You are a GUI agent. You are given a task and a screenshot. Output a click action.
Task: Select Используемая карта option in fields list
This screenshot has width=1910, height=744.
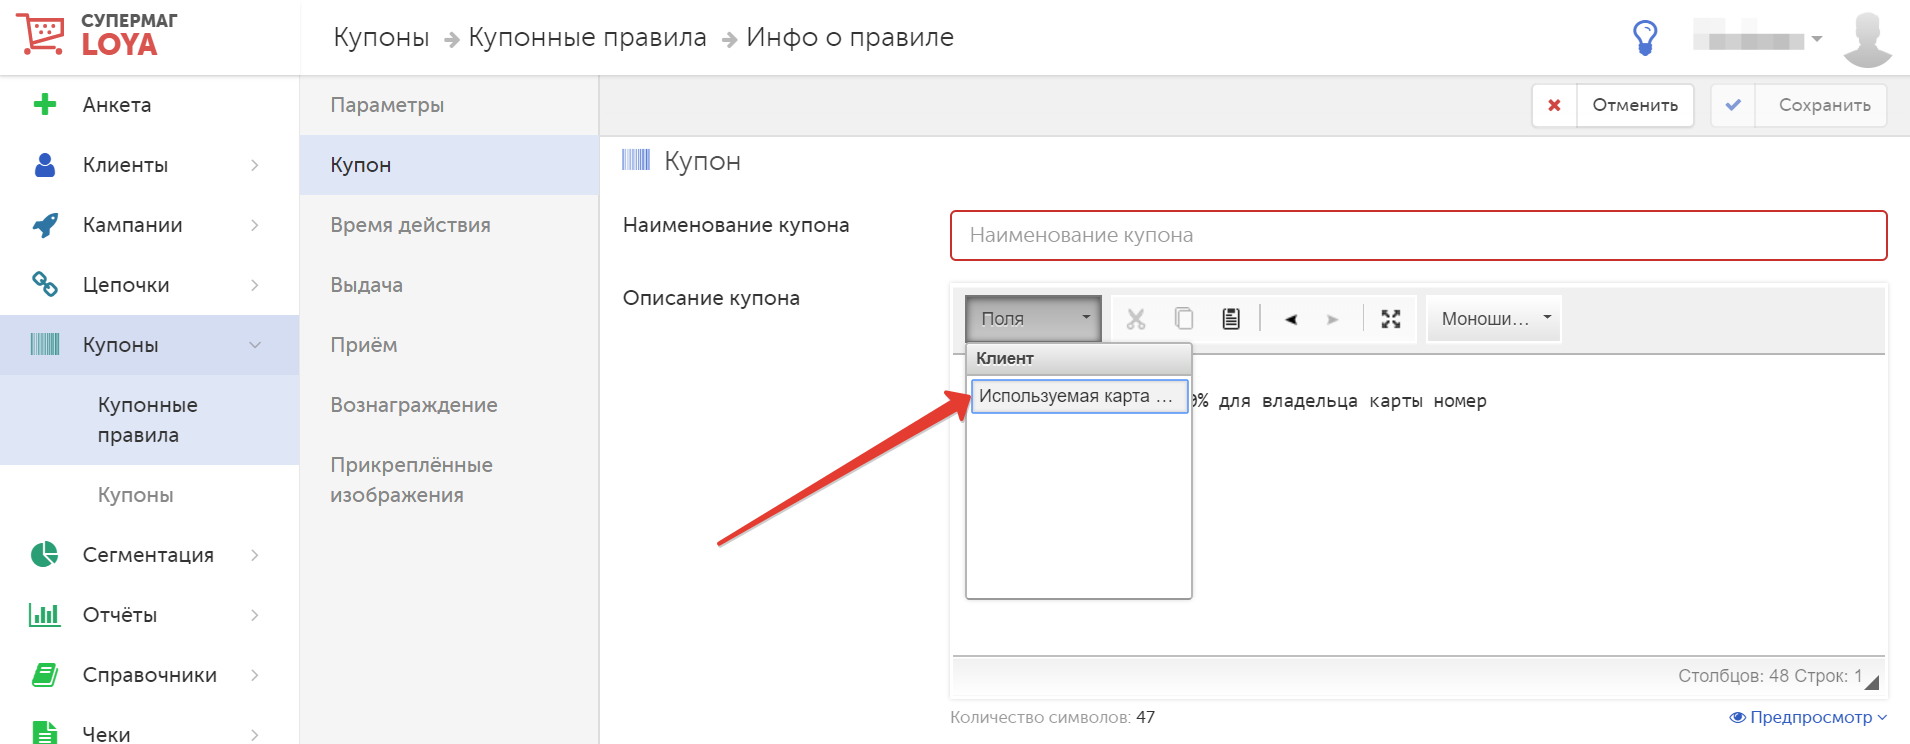1079,396
